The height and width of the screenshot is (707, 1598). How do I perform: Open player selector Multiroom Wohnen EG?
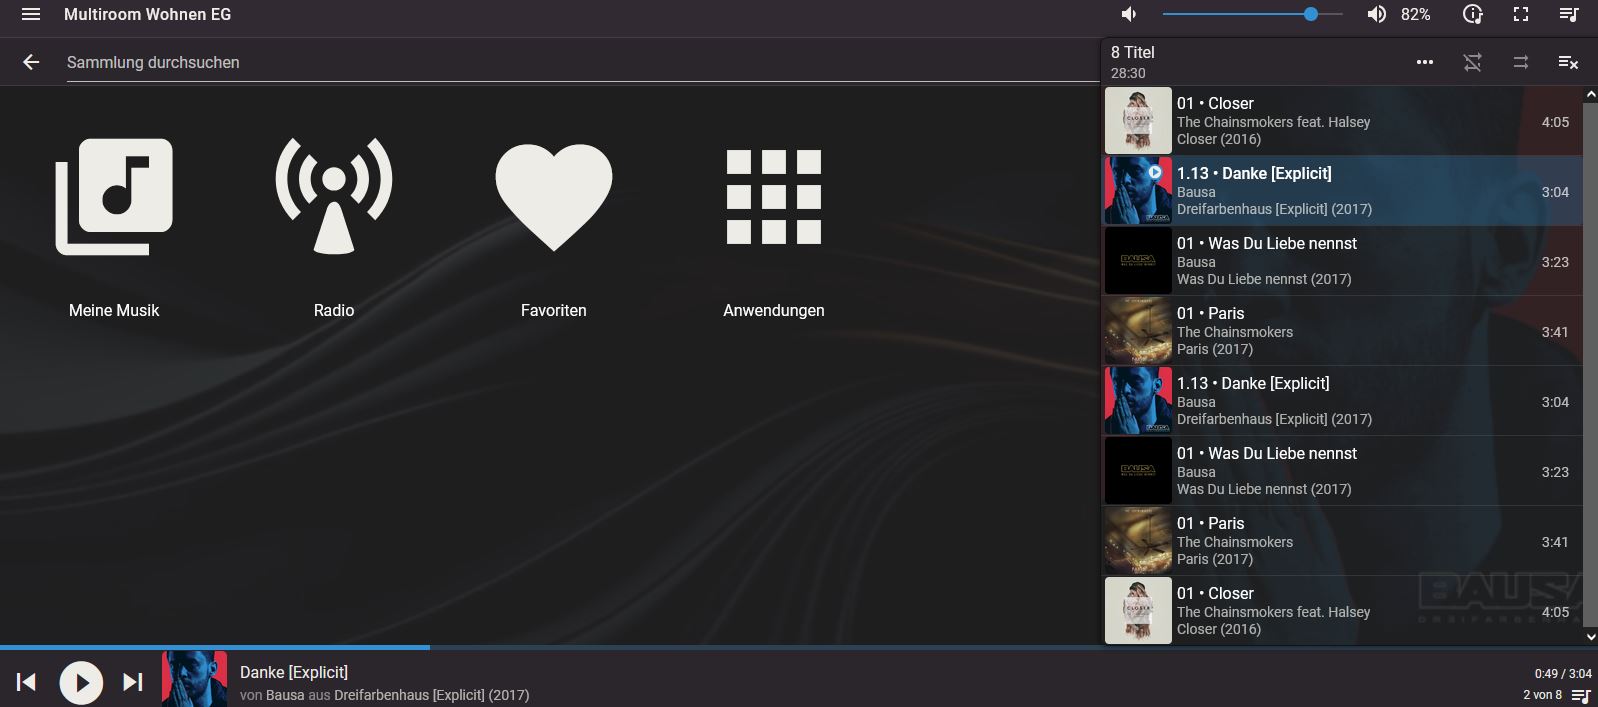click(147, 15)
